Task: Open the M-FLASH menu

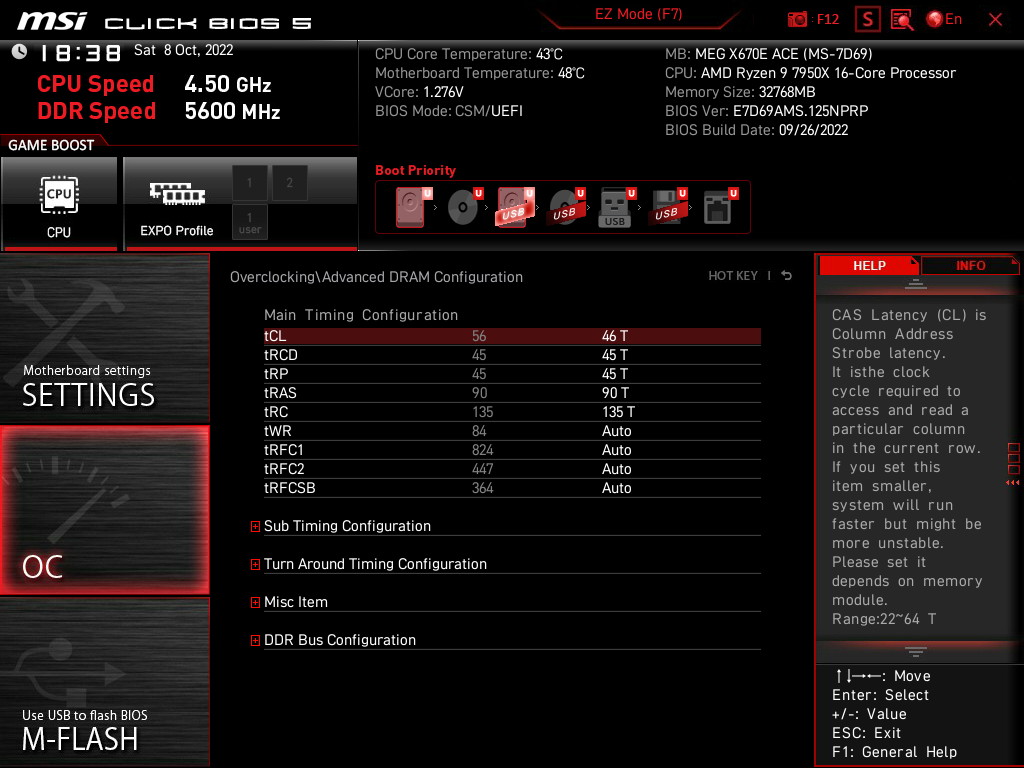Action: click(104, 682)
